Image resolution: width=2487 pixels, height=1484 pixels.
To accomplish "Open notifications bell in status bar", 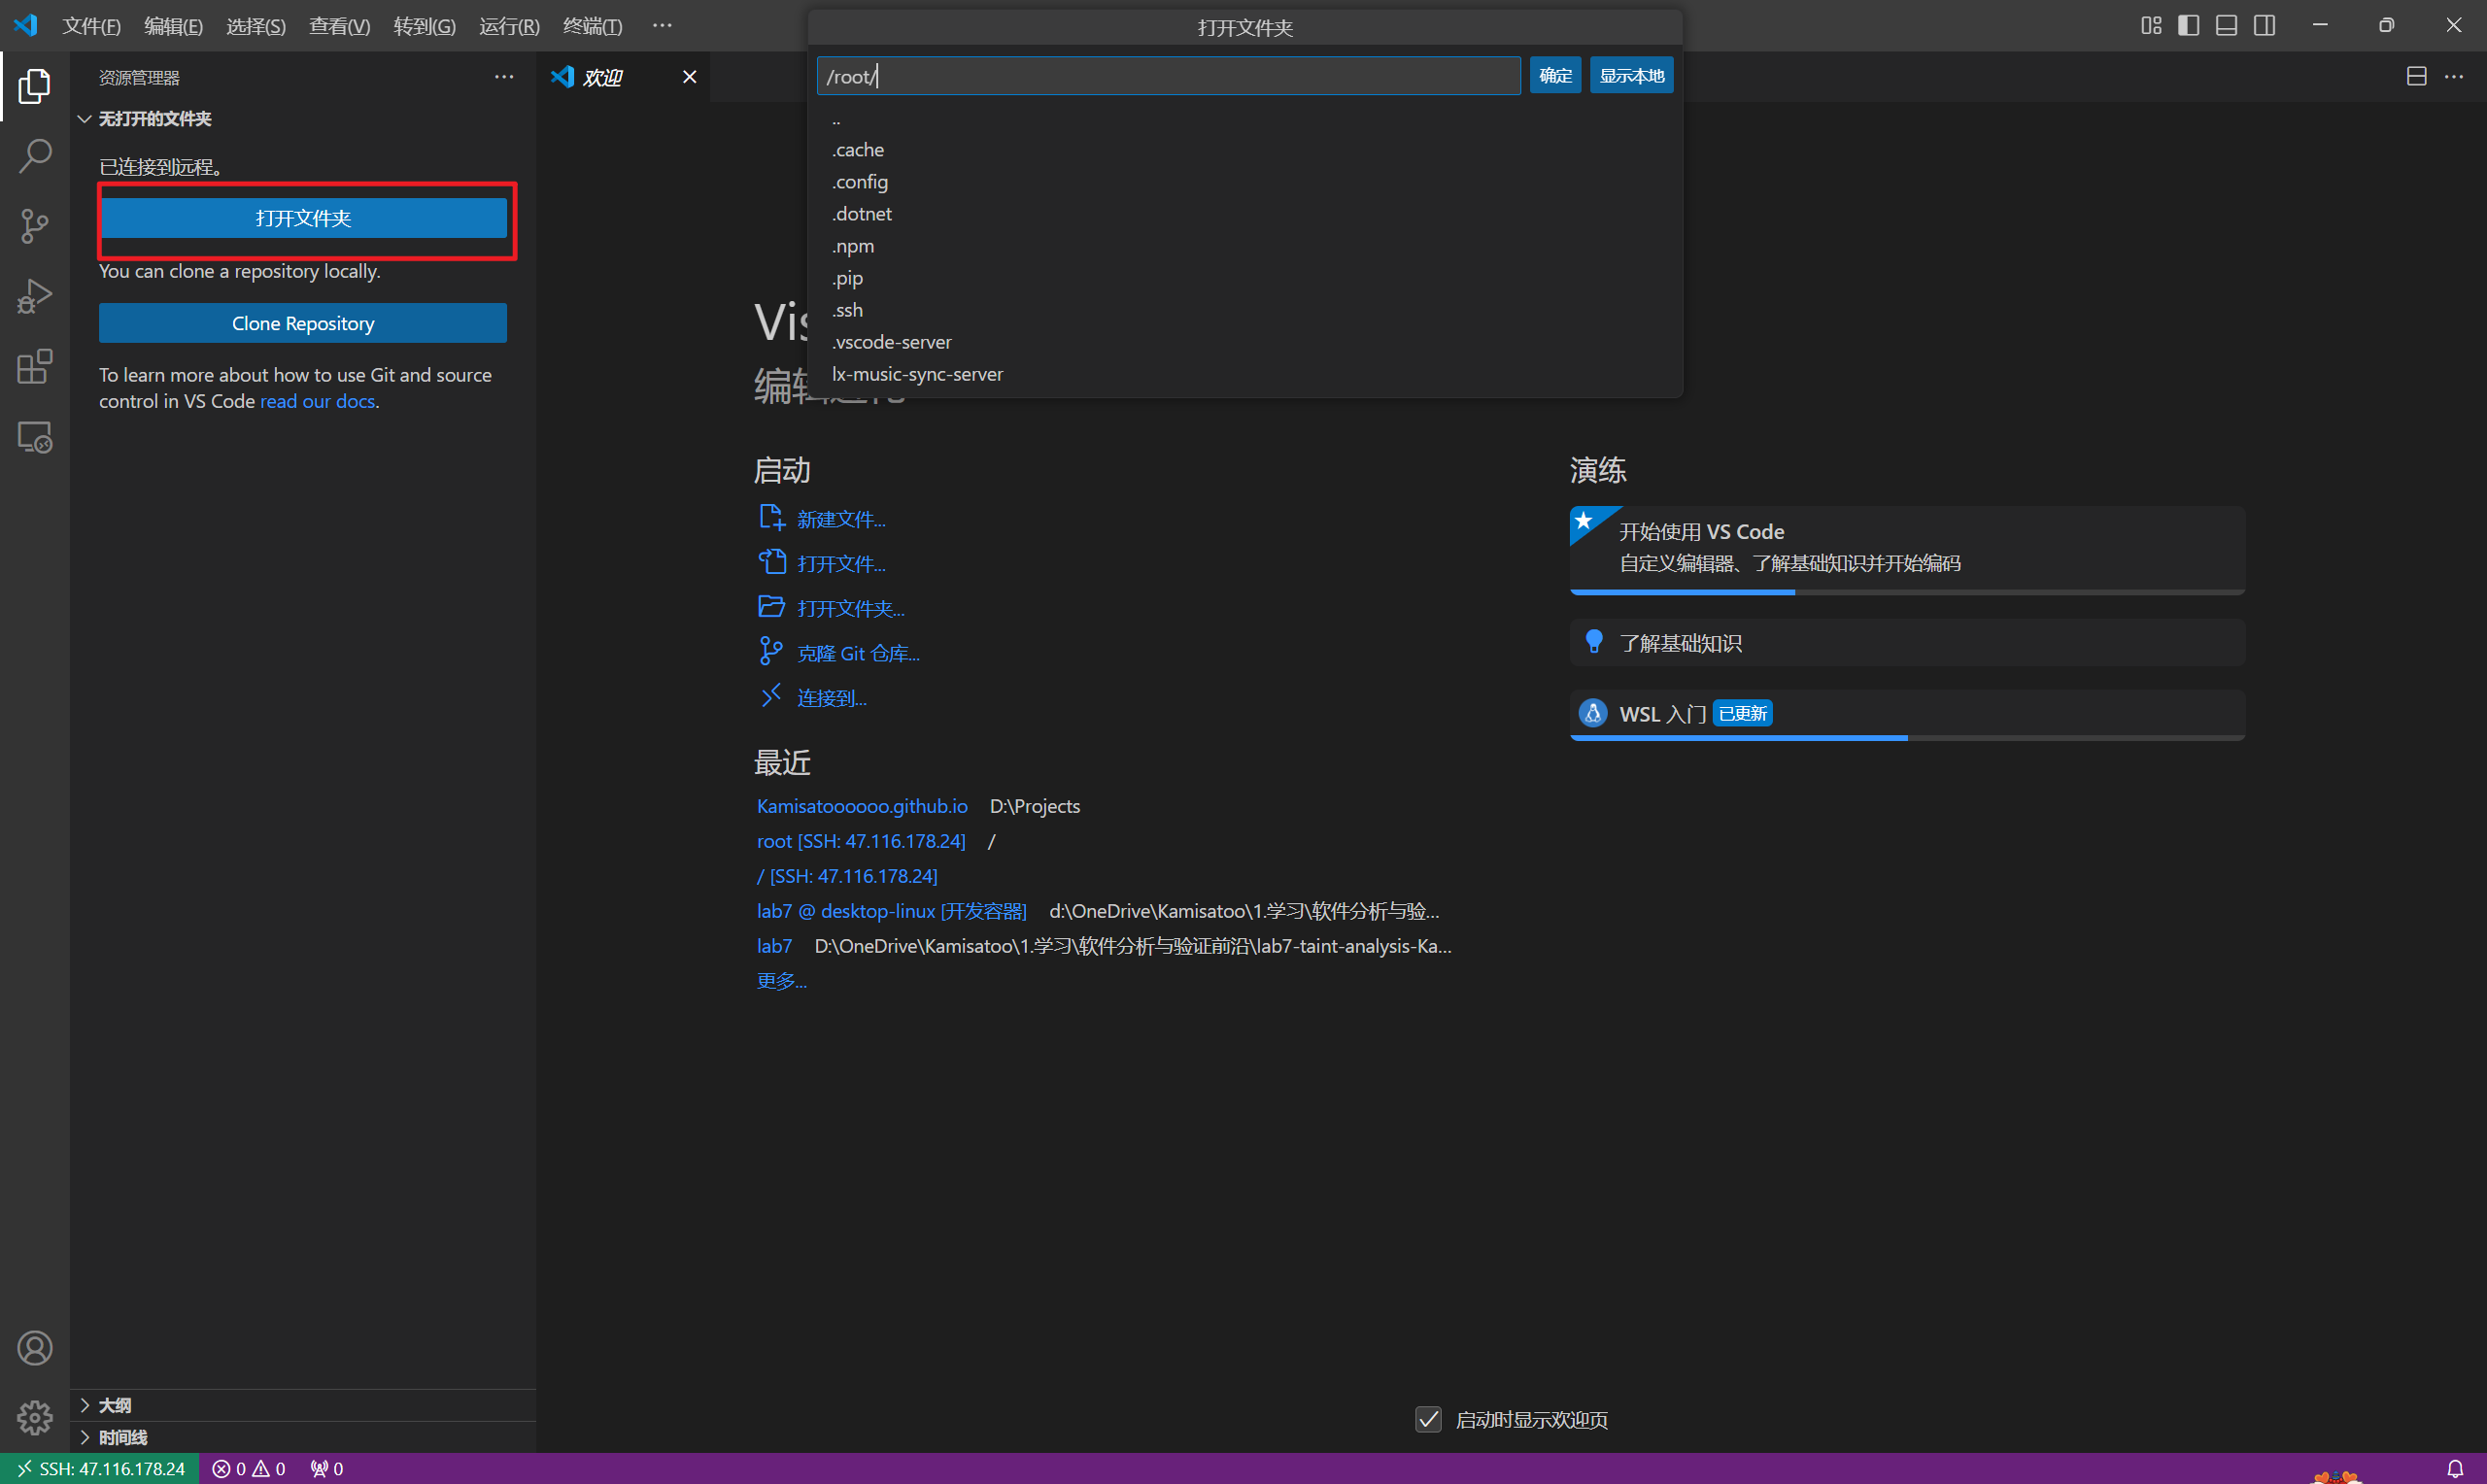I will (x=2454, y=1468).
